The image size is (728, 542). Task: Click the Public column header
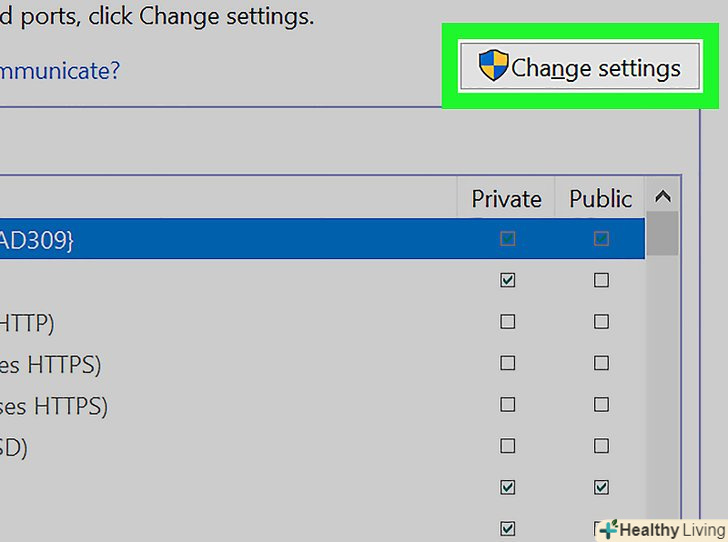600,199
